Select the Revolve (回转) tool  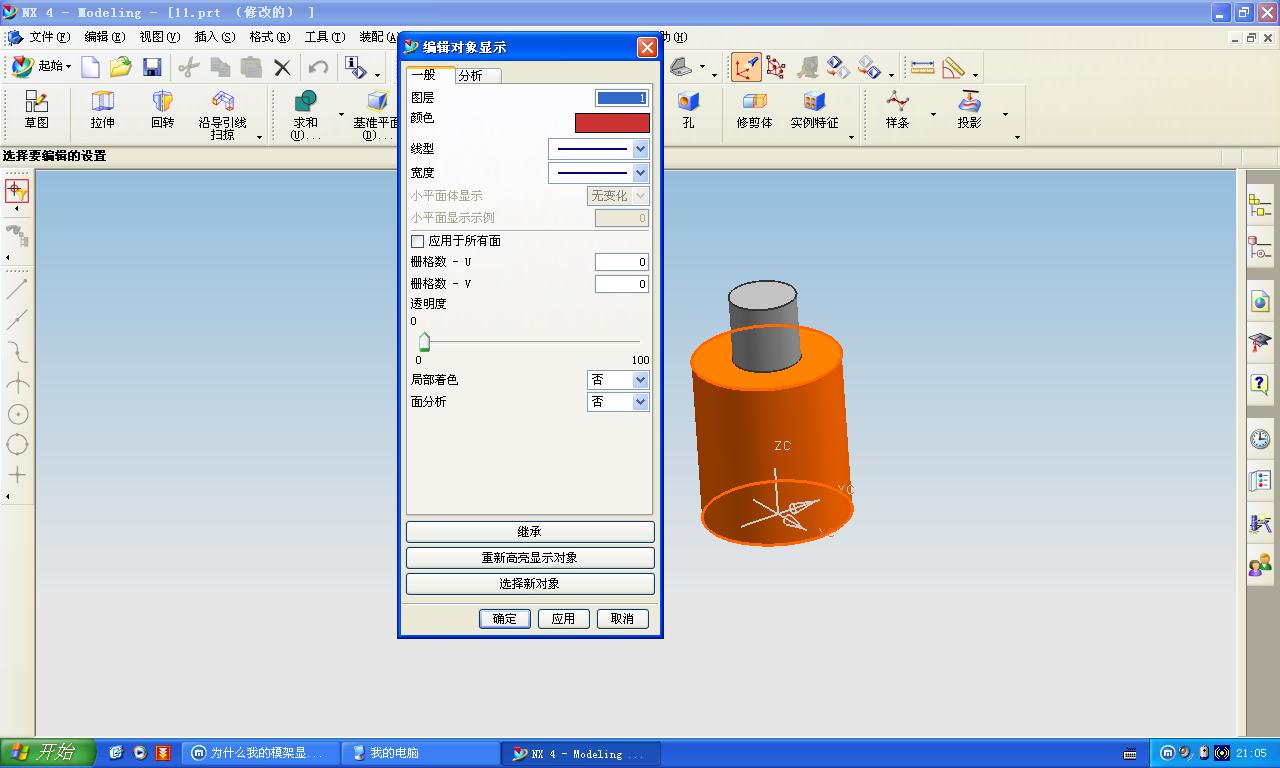click(x=162, y=110)
